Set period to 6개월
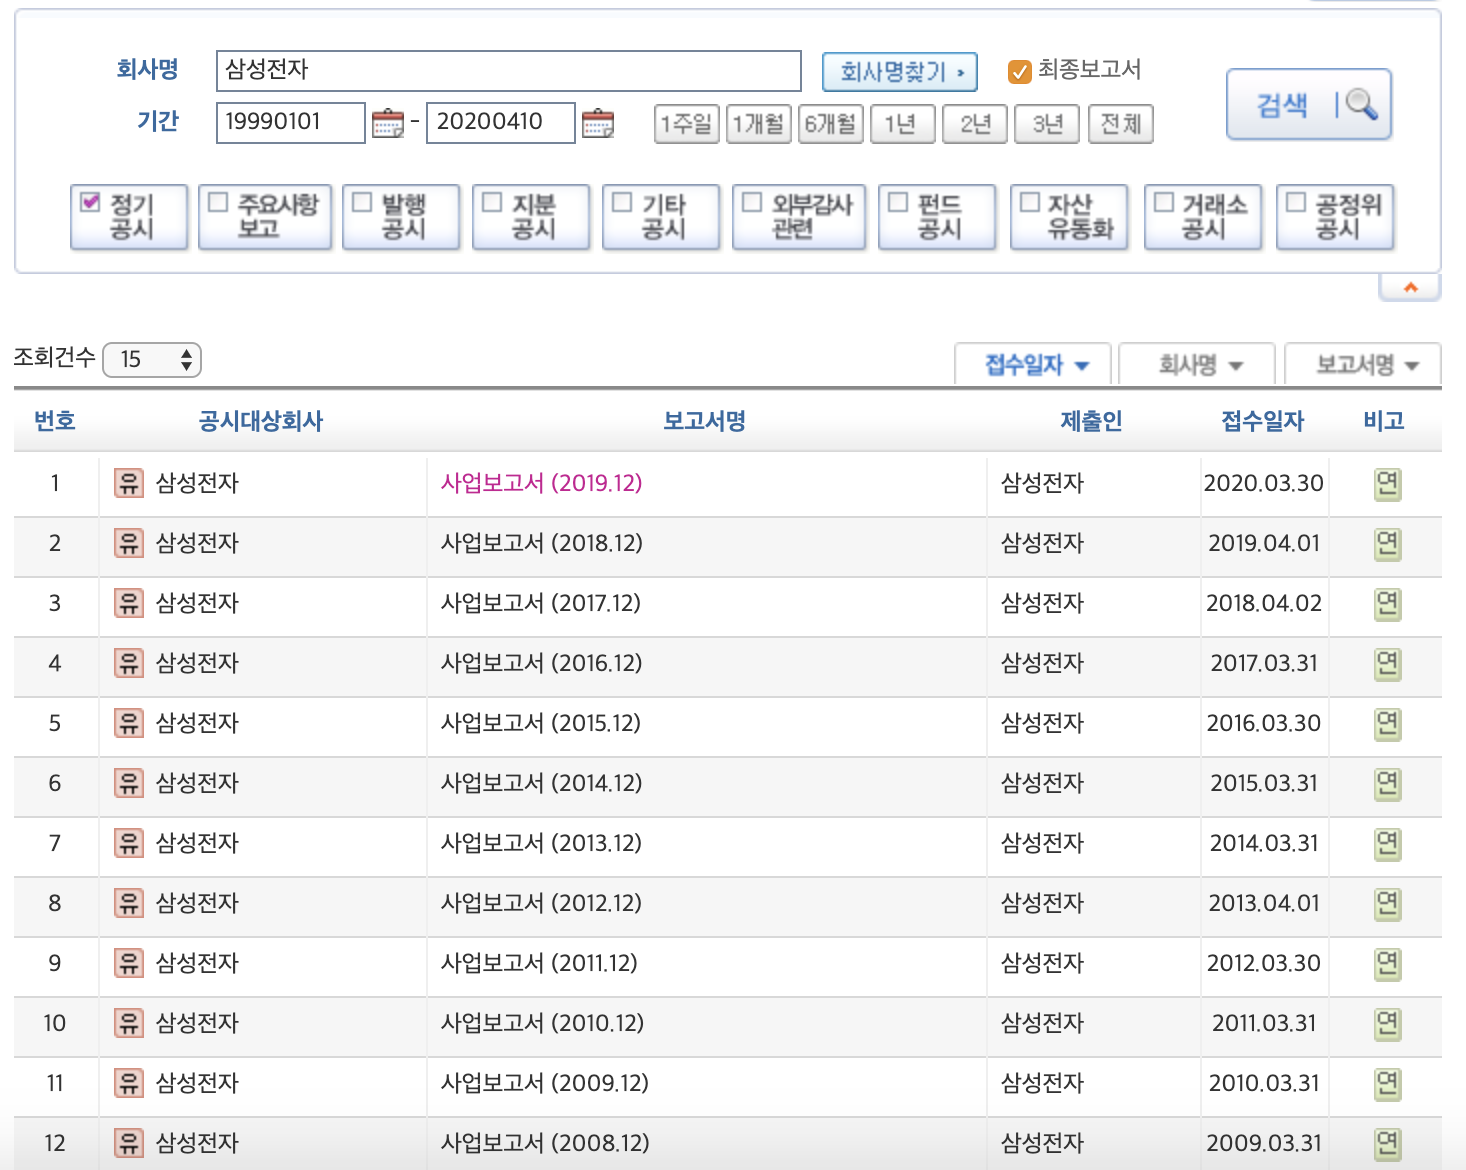This screenshot has width=1466, height=1170. click(x=831, y=124)
